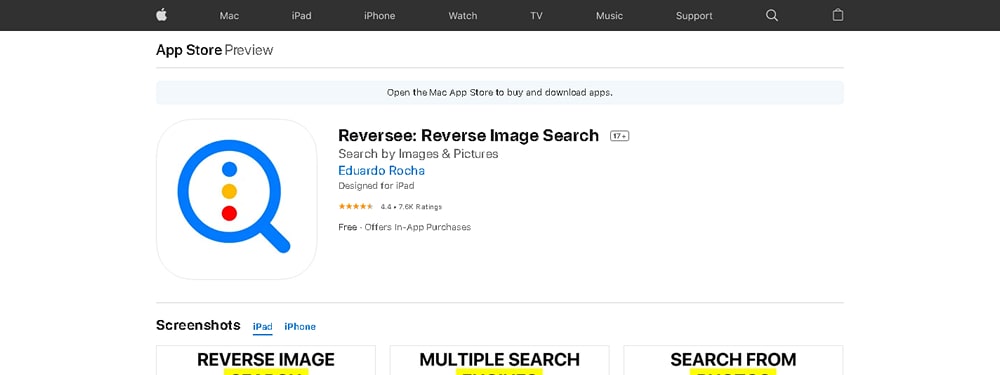The image size is (1000, 375).
Task: Switch to the iPhone screenshots tab
Action: (x=300, y=327)
